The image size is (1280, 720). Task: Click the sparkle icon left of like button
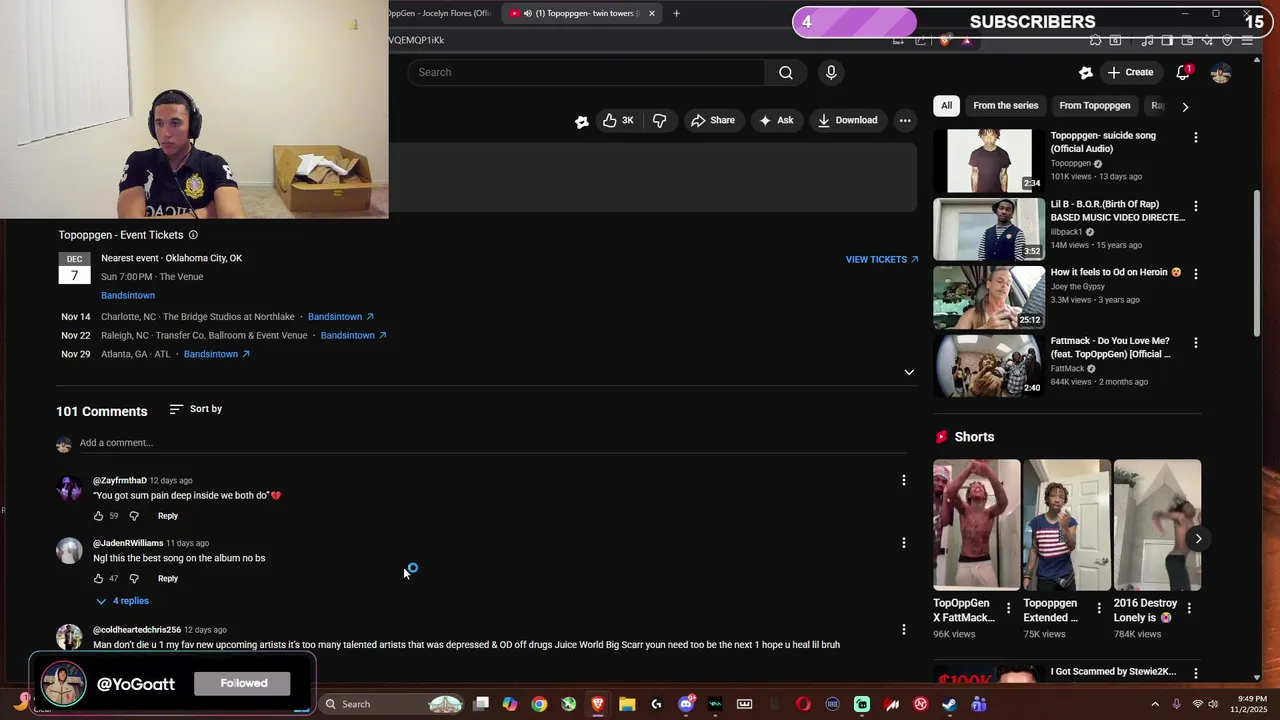(x=582, y=121)
